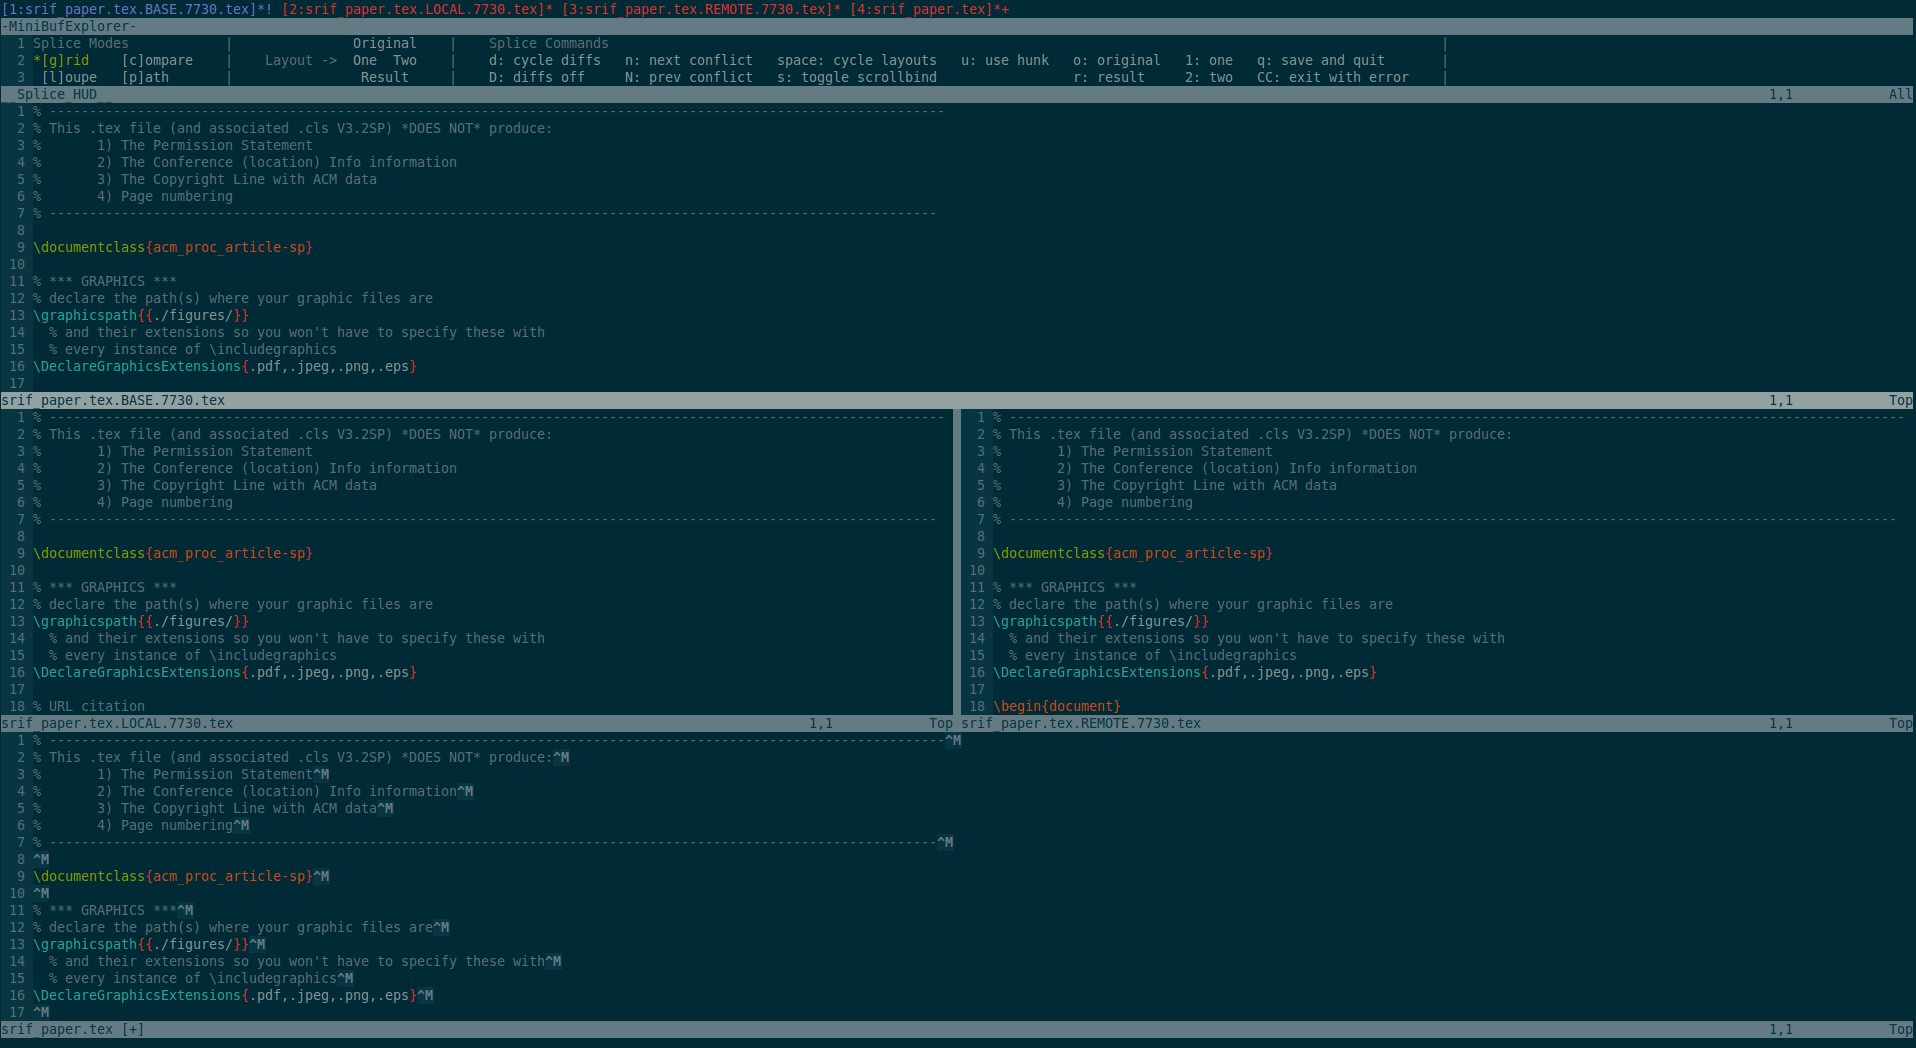Click 'u: use hunk' command text
Screen dimensions: 1916x1048
click(x=1005, y=60)
